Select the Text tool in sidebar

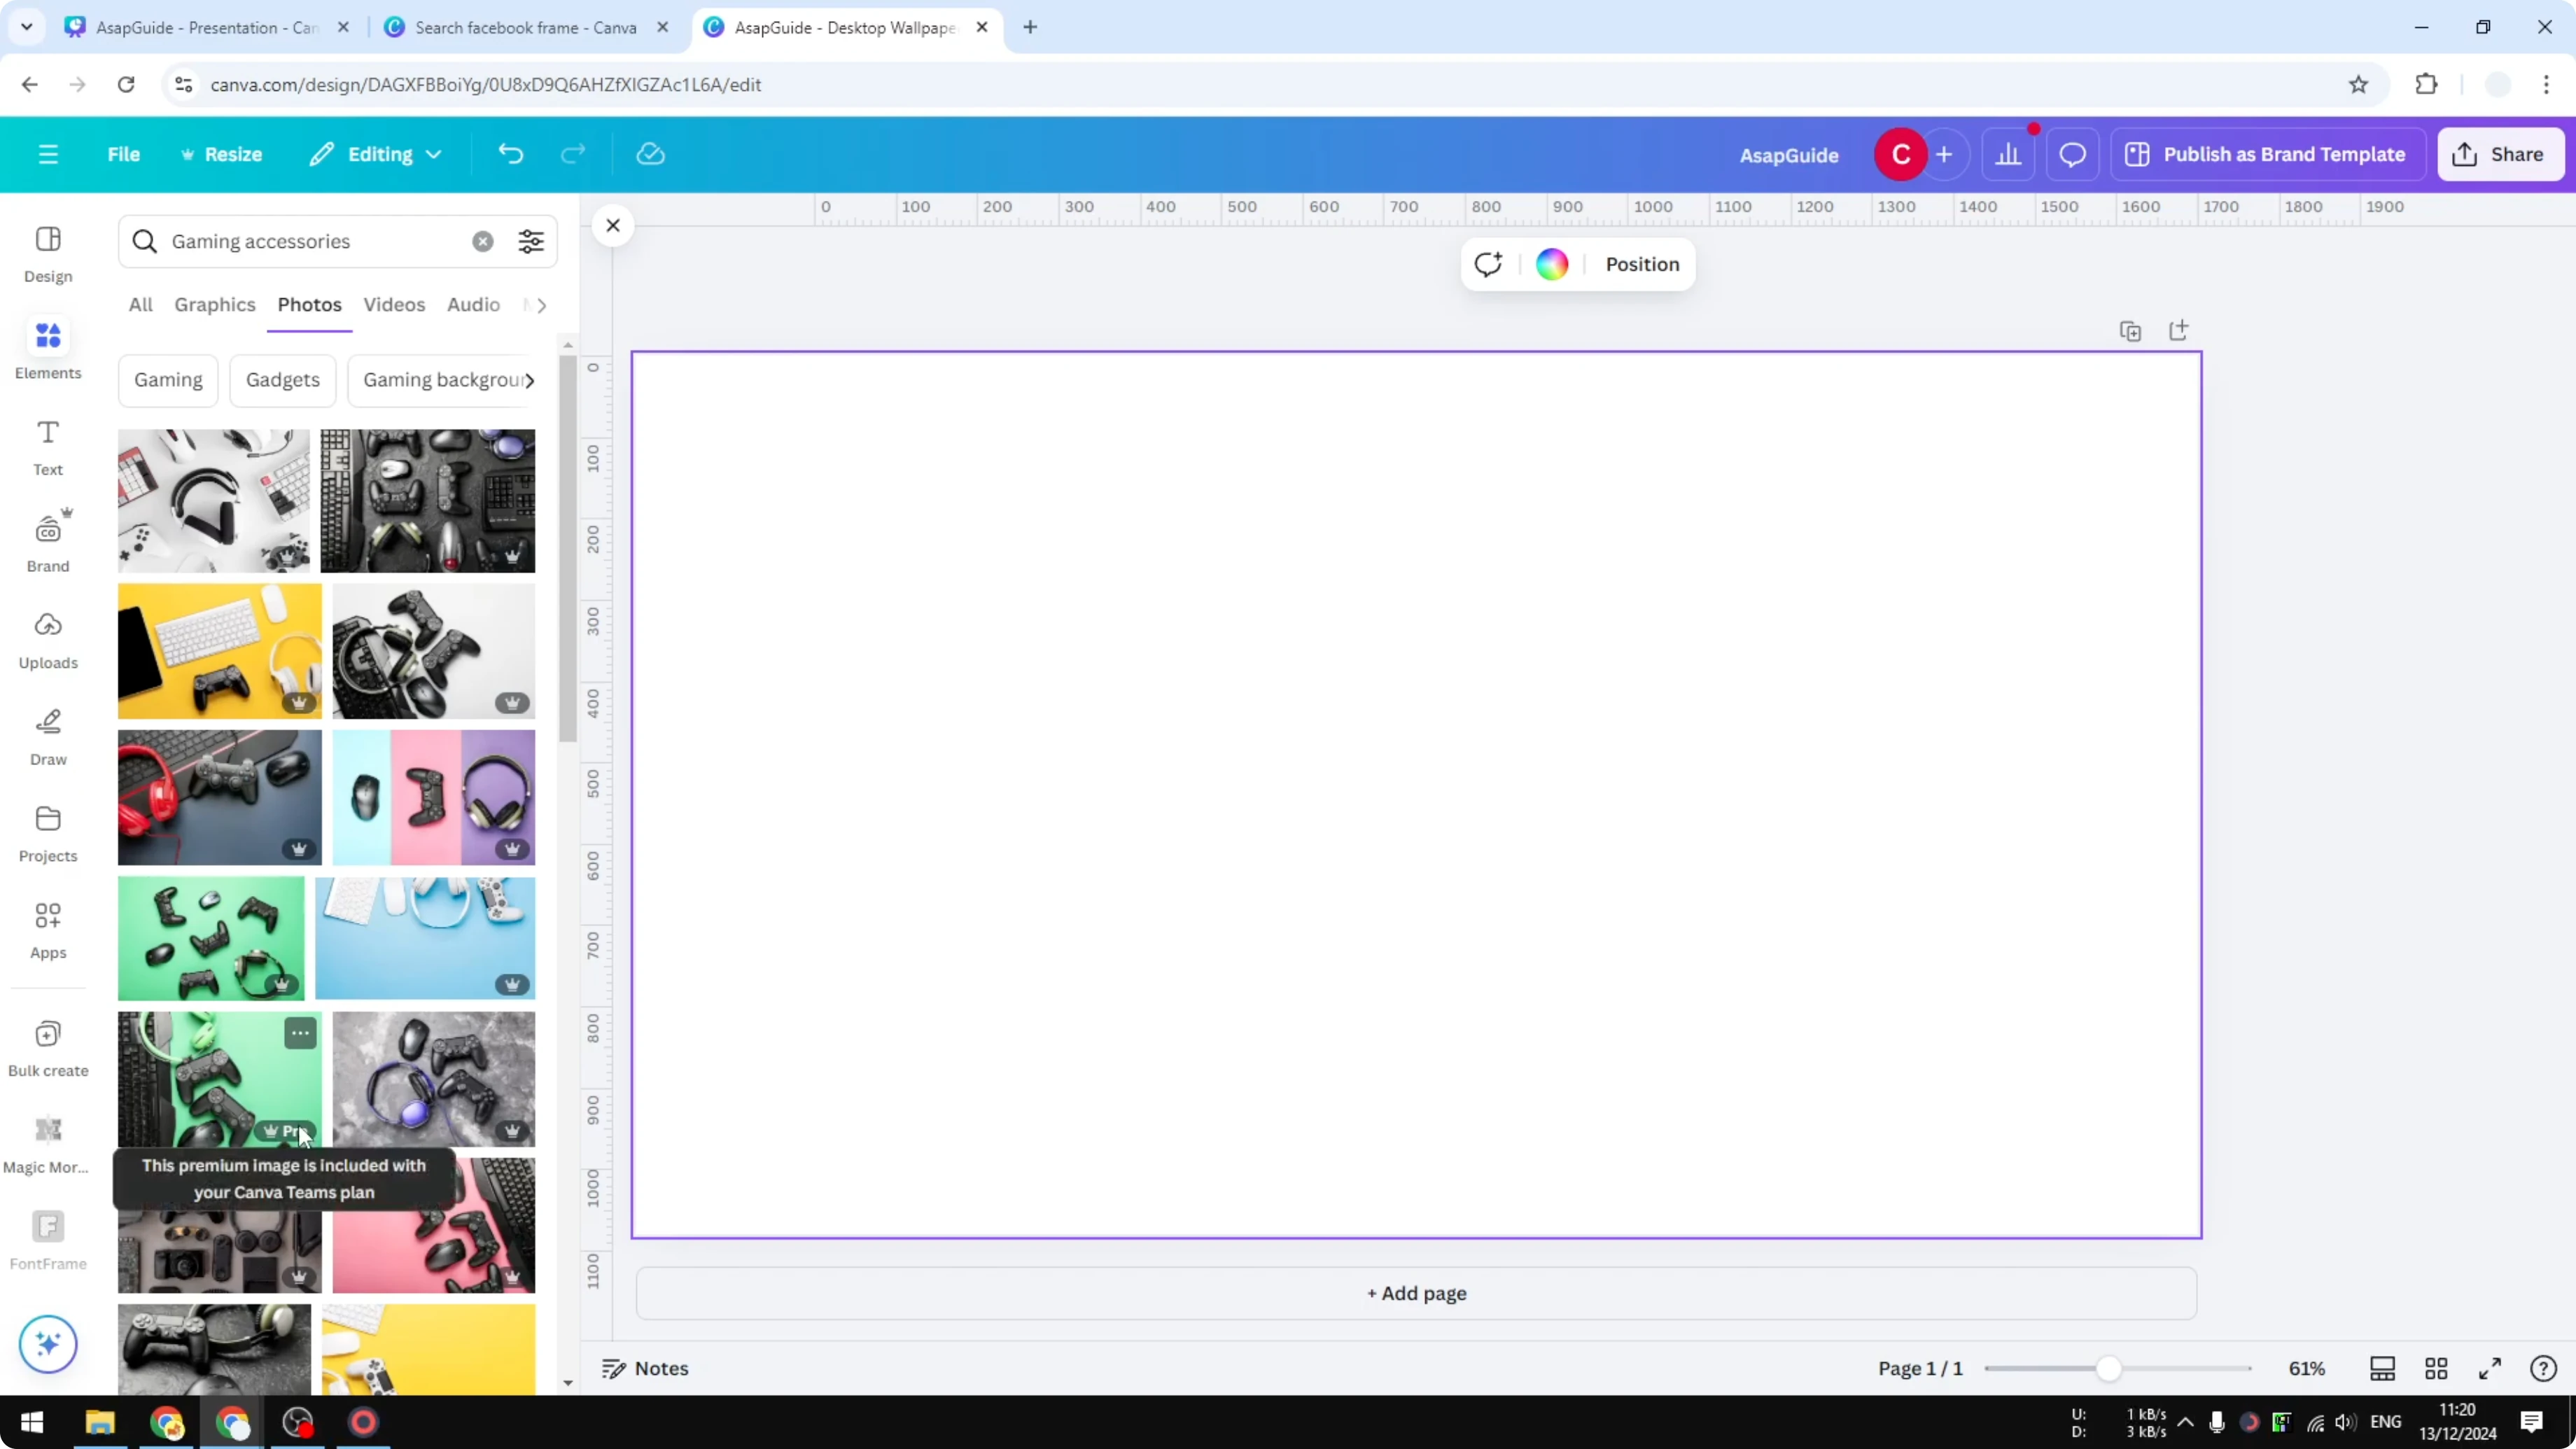(x=47, y=445)
